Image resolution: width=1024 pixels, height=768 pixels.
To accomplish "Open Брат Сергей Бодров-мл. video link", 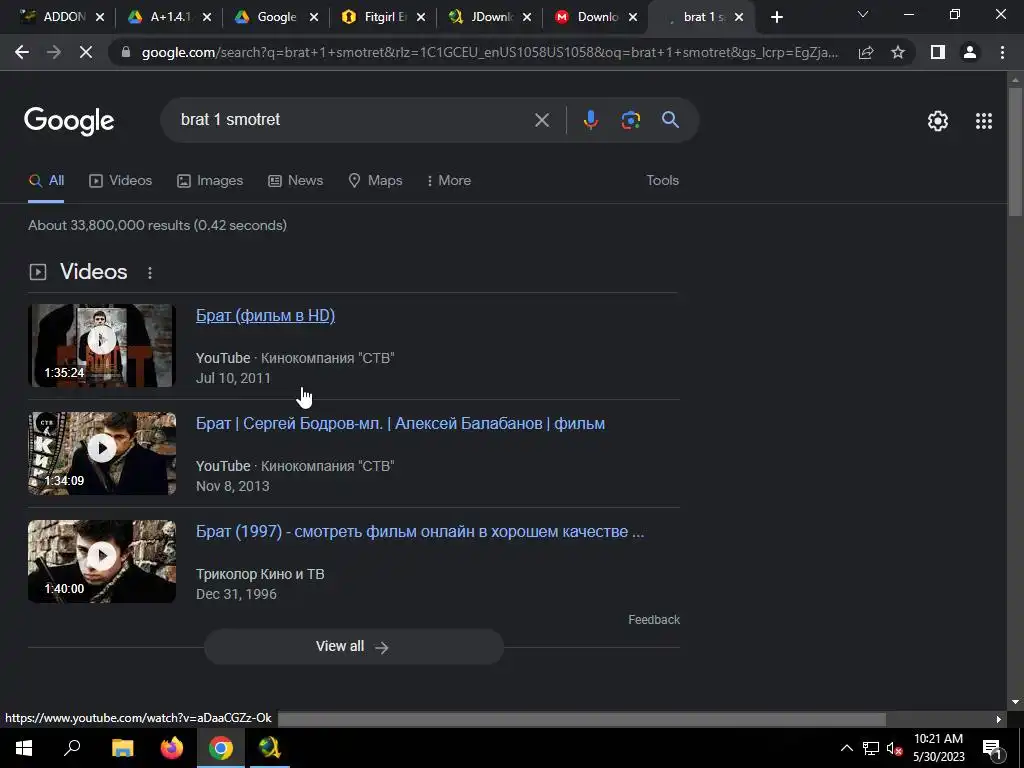I will tap(400, 424).
